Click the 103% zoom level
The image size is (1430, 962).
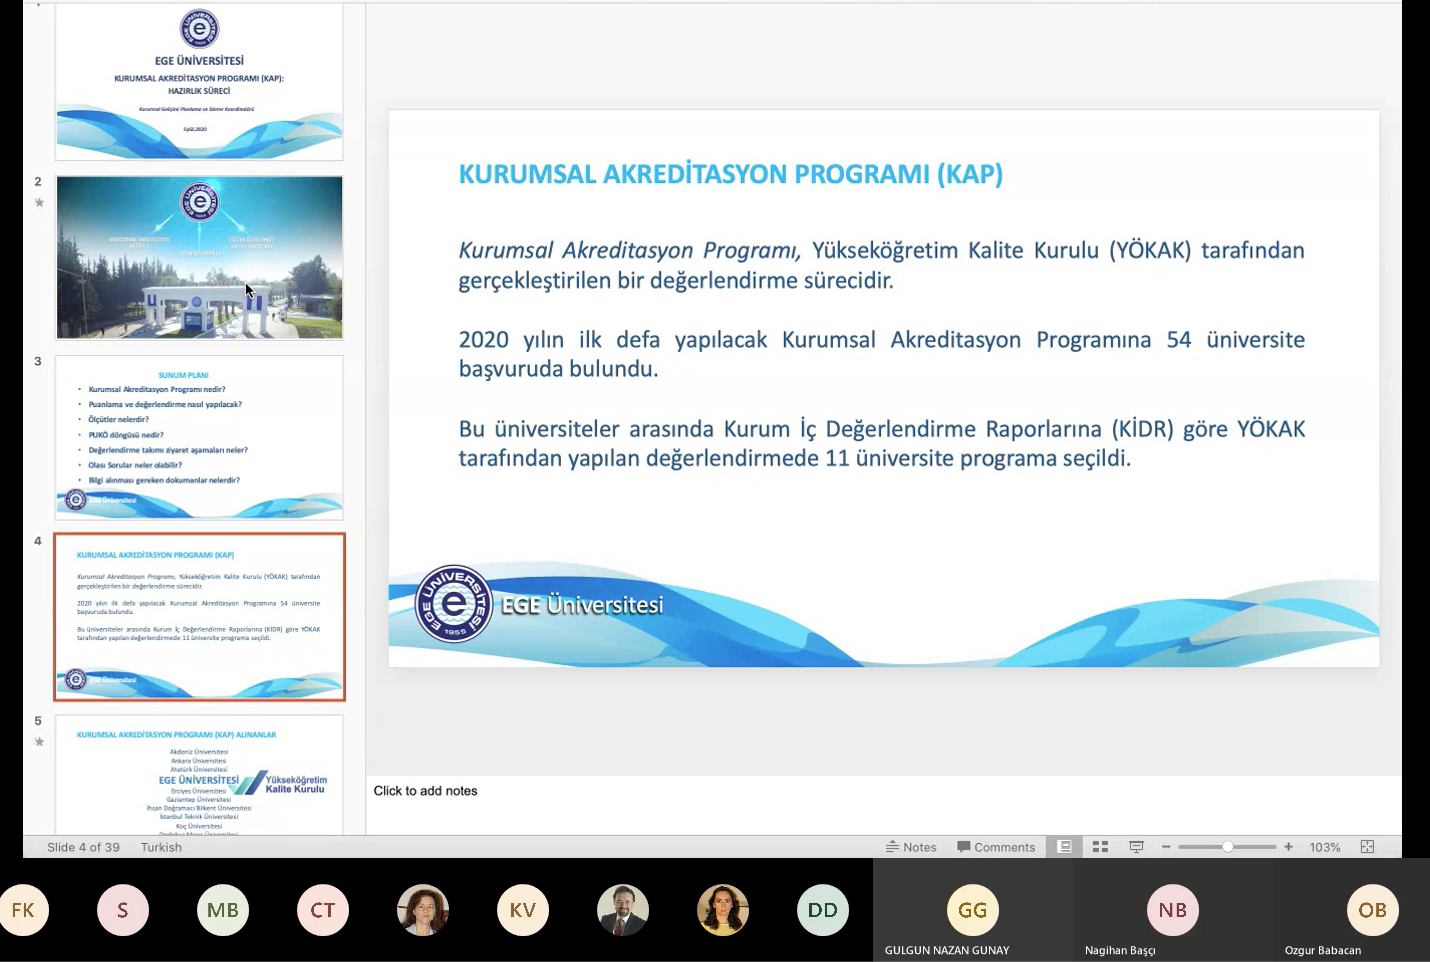1325,847
